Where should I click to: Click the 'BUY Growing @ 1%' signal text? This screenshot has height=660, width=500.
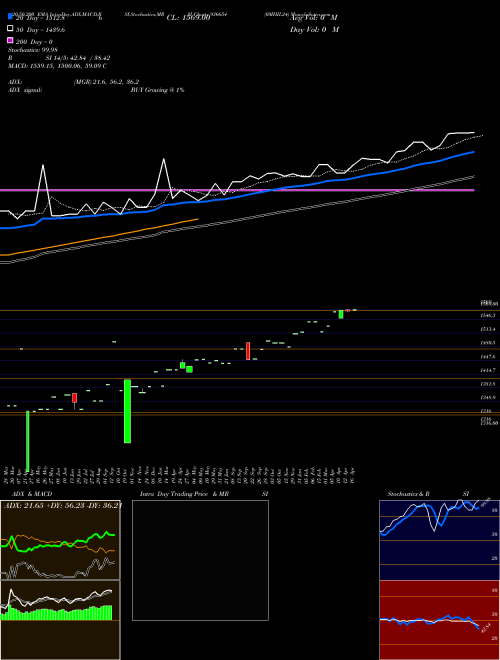[157, 90]
